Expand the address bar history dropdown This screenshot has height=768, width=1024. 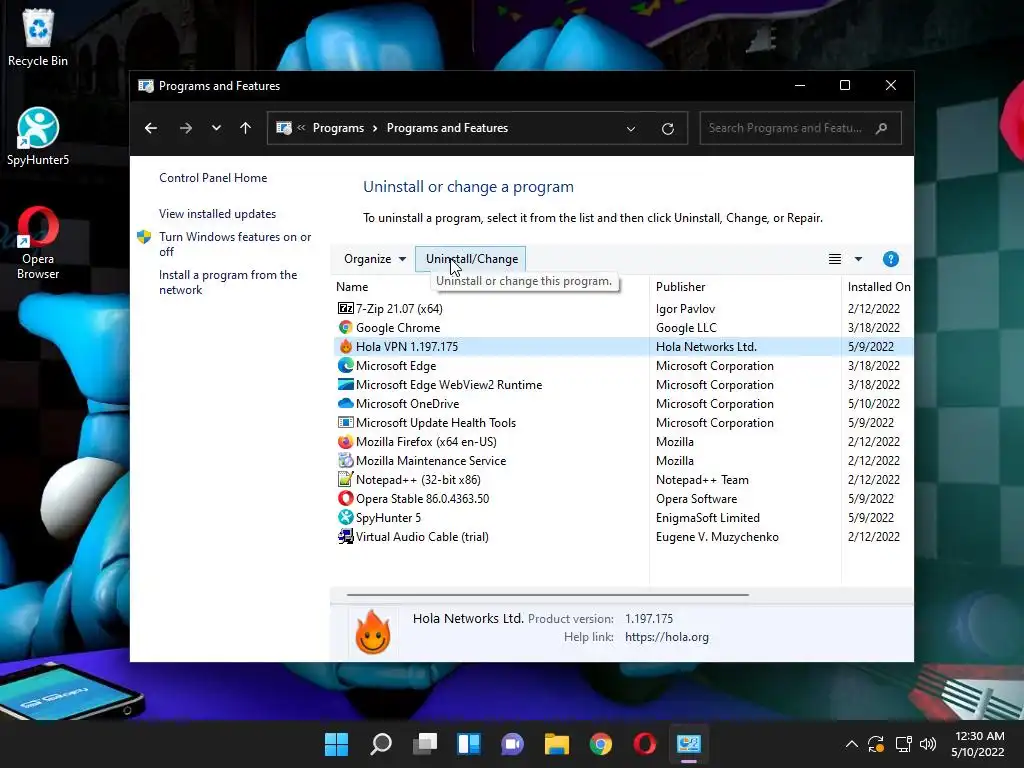coord(631,129)
